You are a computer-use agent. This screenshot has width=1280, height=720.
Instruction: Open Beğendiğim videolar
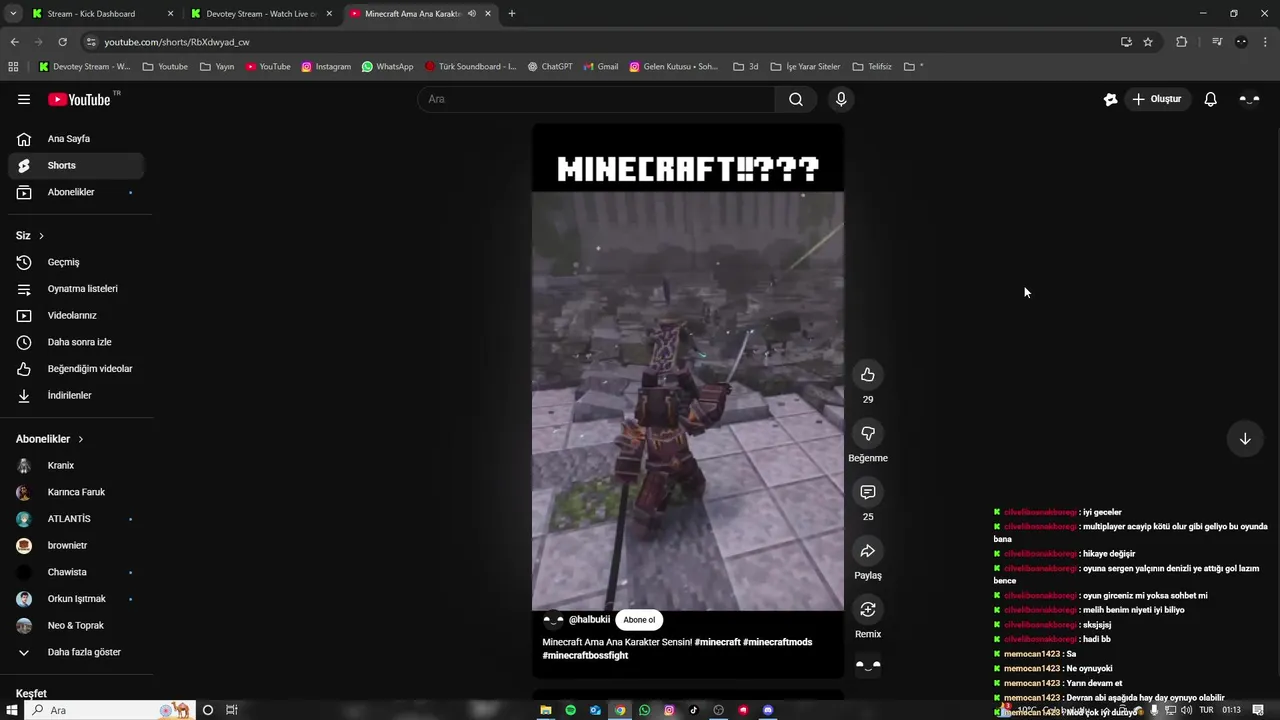76,369
